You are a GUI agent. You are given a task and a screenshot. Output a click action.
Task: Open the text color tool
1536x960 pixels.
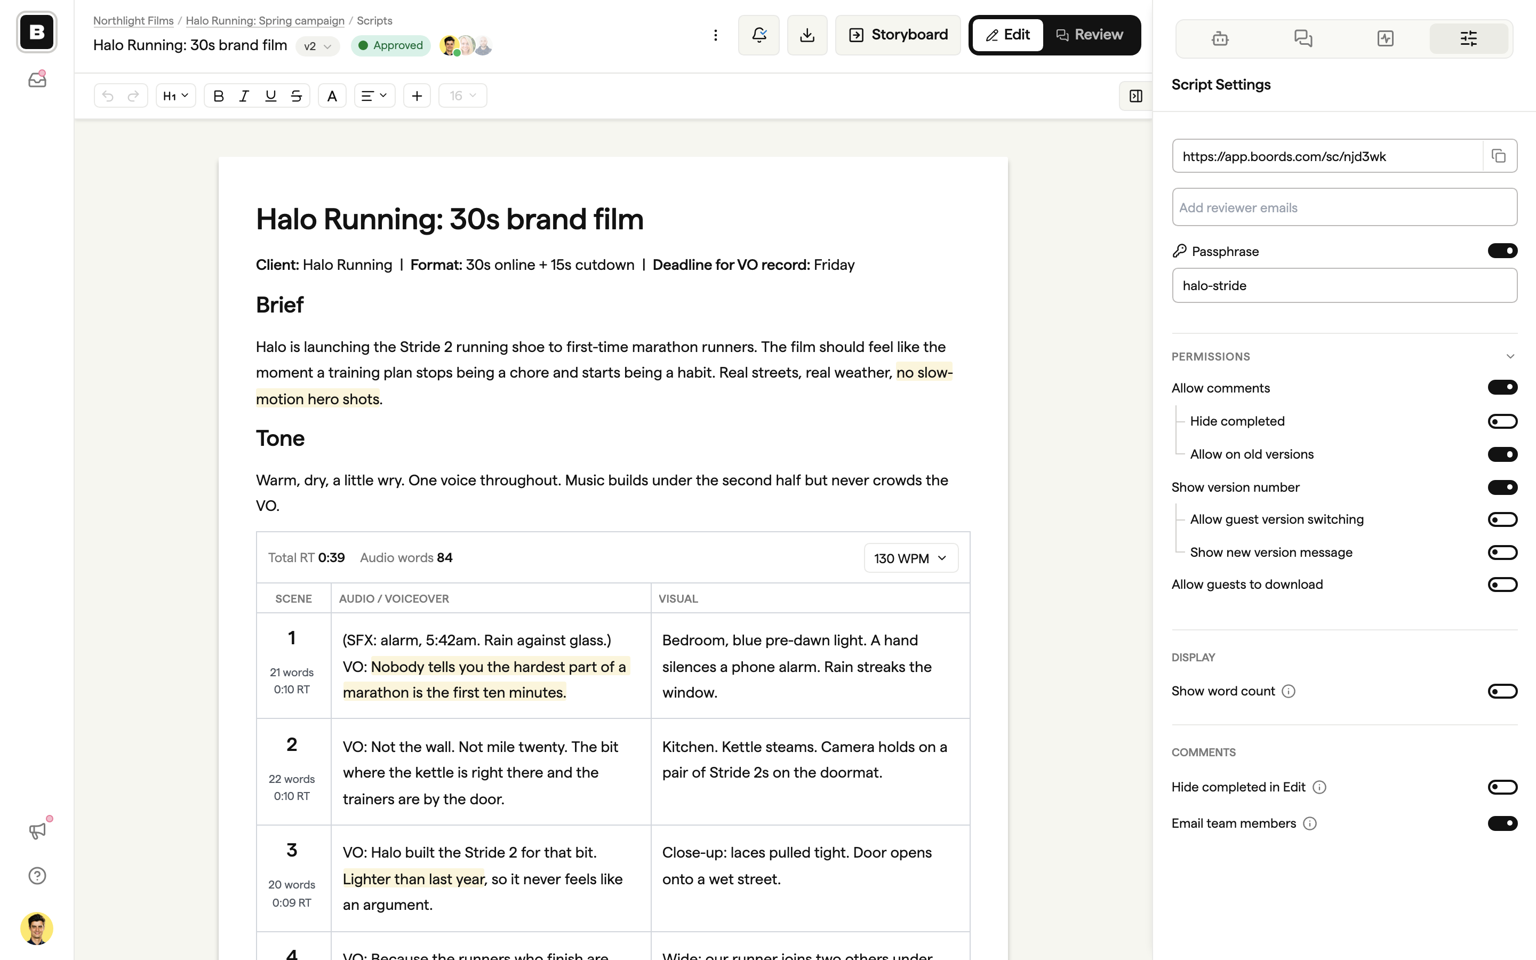pos(332,96)
